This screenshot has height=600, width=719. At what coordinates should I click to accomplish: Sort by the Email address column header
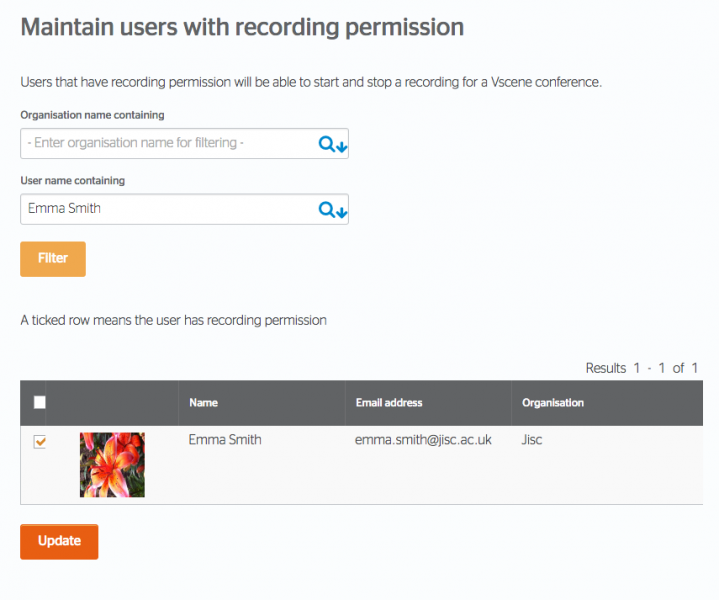(389, 403)
